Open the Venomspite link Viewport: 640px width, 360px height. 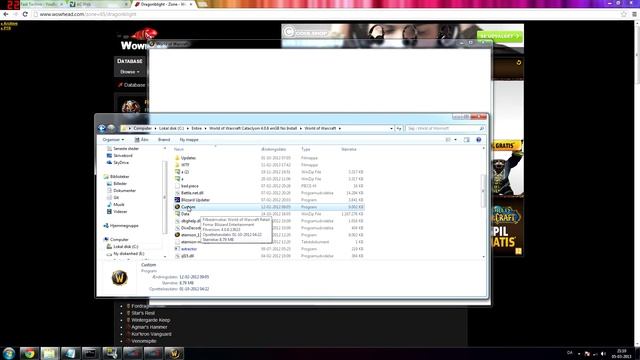pyautogui.click(x=144, y=341)
